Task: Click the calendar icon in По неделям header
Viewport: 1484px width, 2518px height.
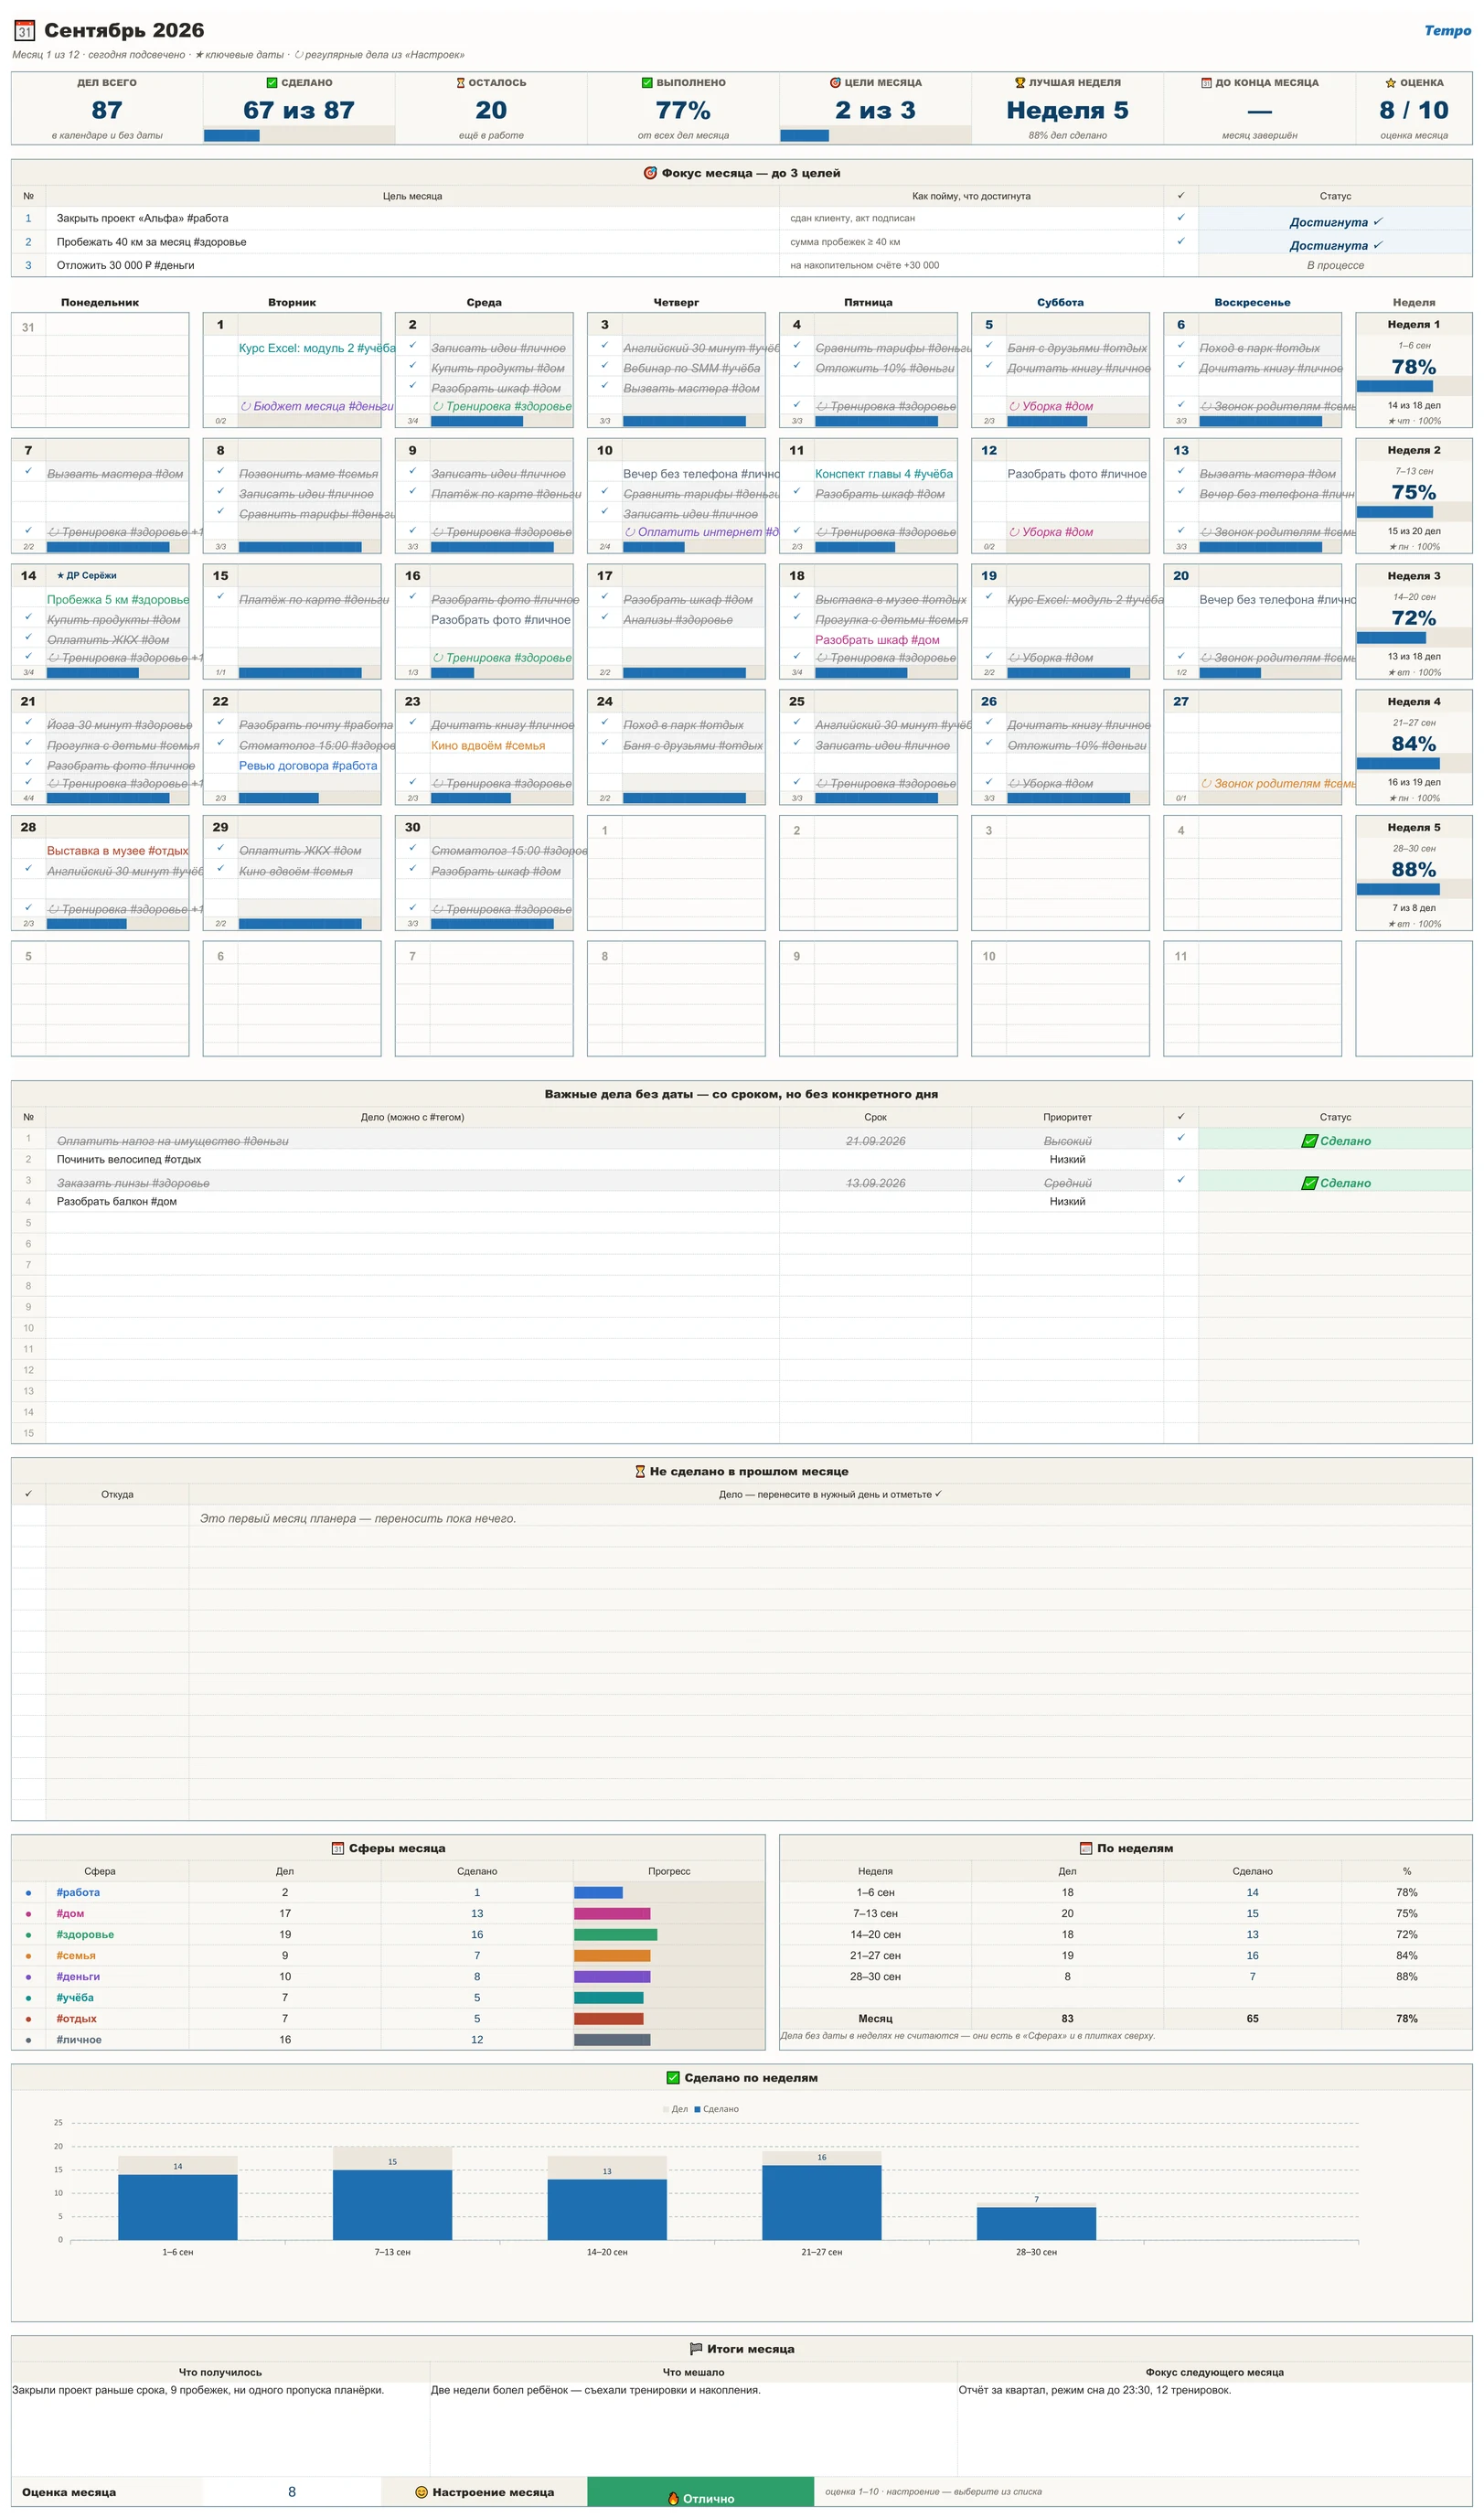Action: (x=1086, y=1849)
